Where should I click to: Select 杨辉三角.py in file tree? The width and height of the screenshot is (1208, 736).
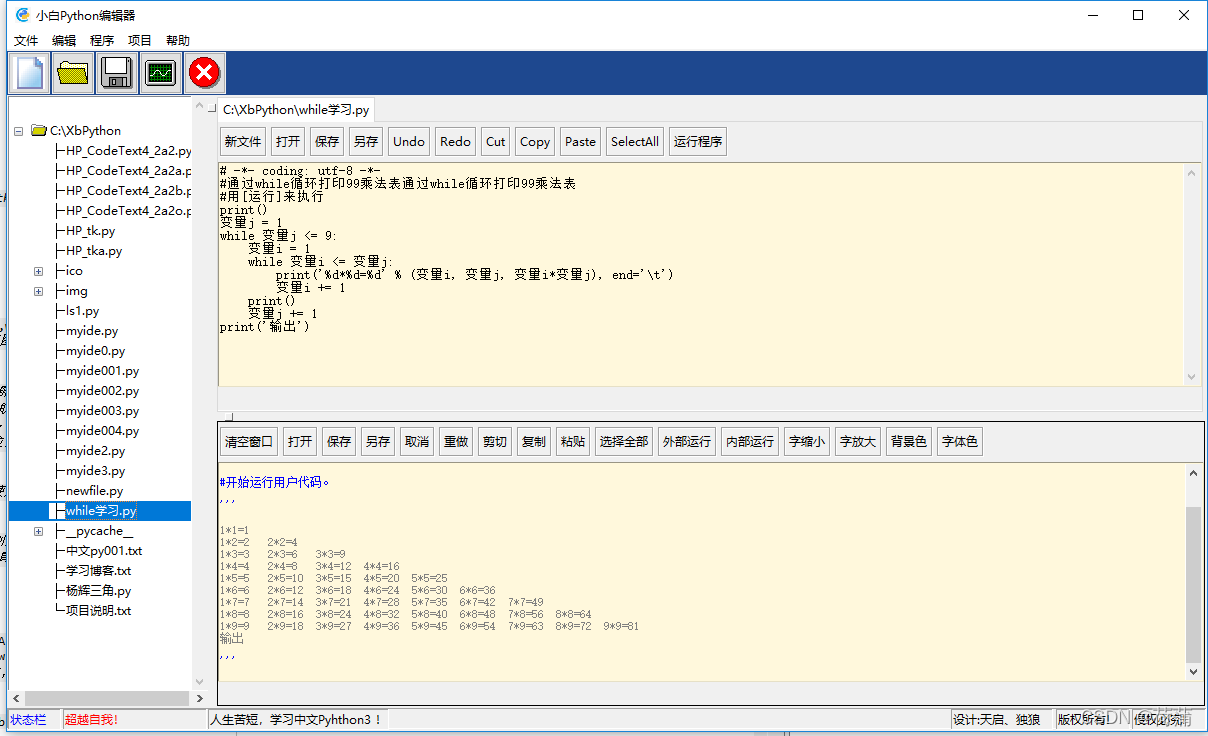click(99, 591)
